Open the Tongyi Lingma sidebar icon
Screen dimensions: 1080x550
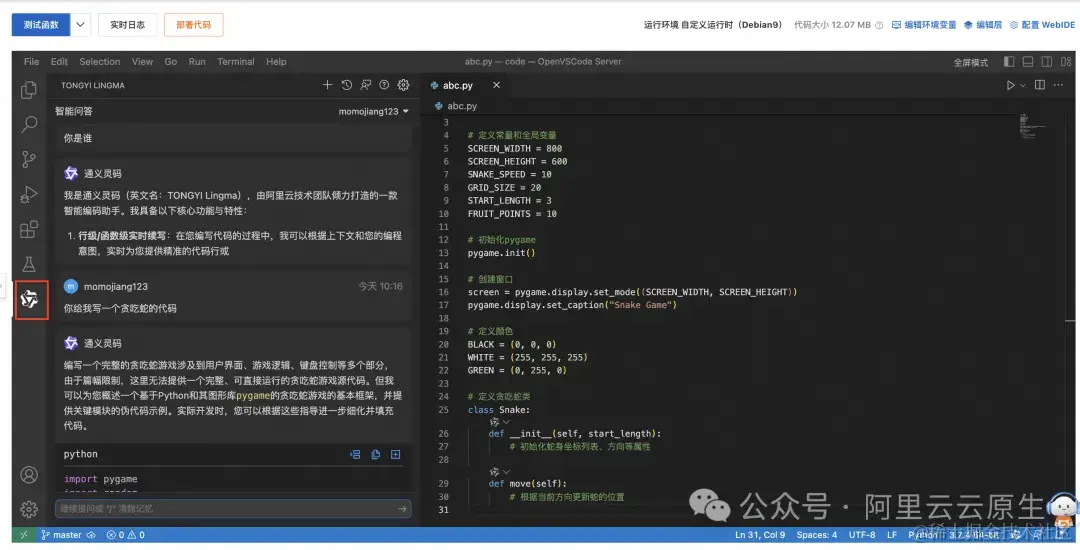pyautogui.click(x=29, y=299)
